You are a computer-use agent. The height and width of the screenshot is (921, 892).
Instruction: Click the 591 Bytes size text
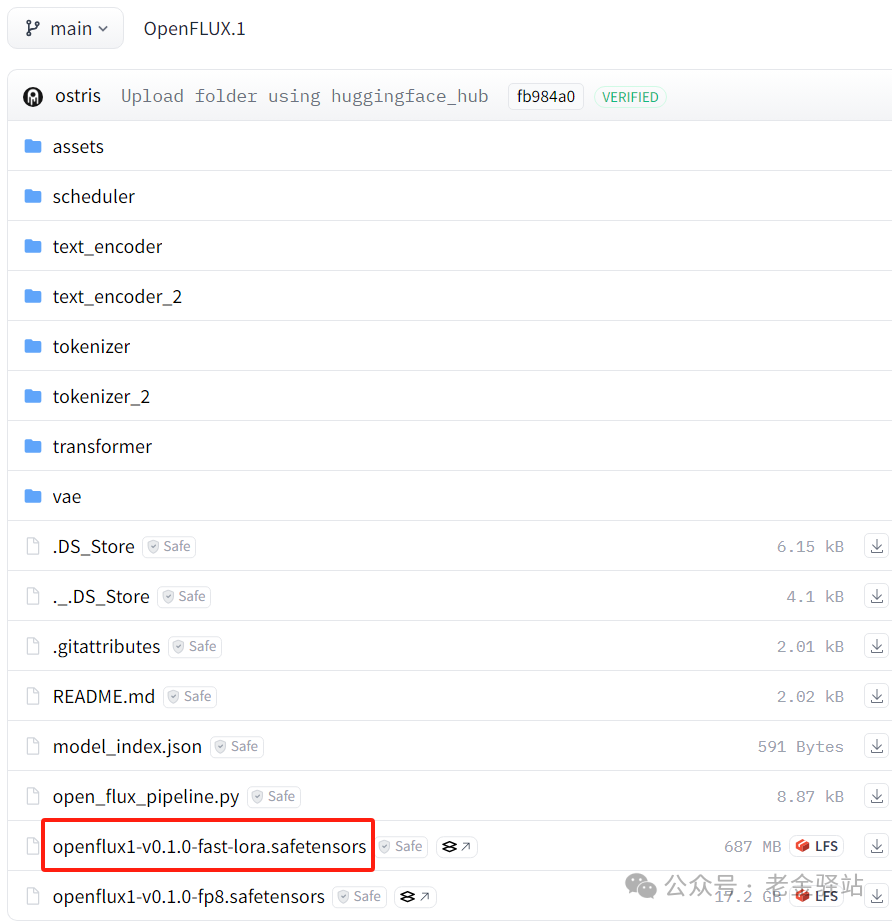click(x=800, y=747)
